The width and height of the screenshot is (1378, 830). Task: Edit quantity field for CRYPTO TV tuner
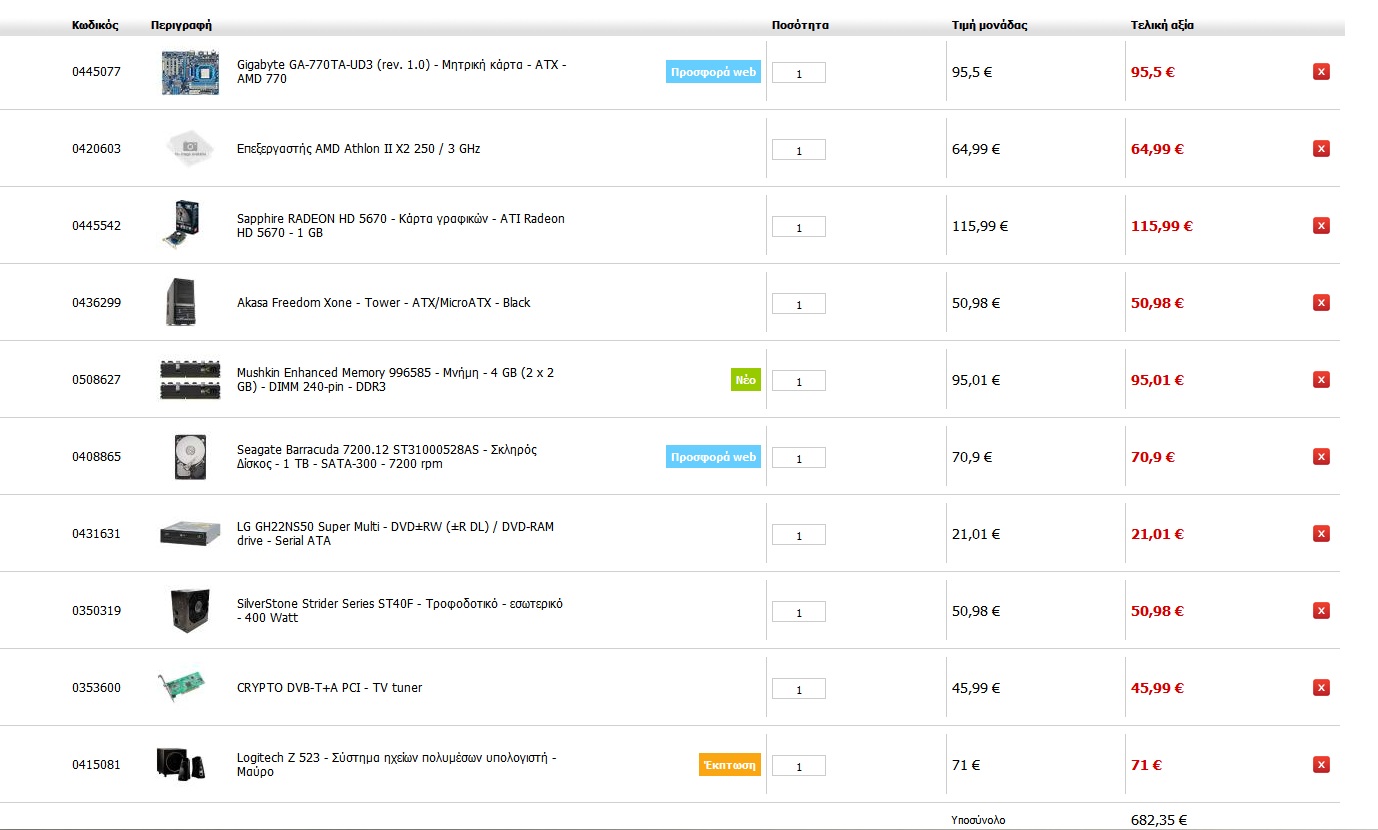pyautogui.click(x=799, y=689)
